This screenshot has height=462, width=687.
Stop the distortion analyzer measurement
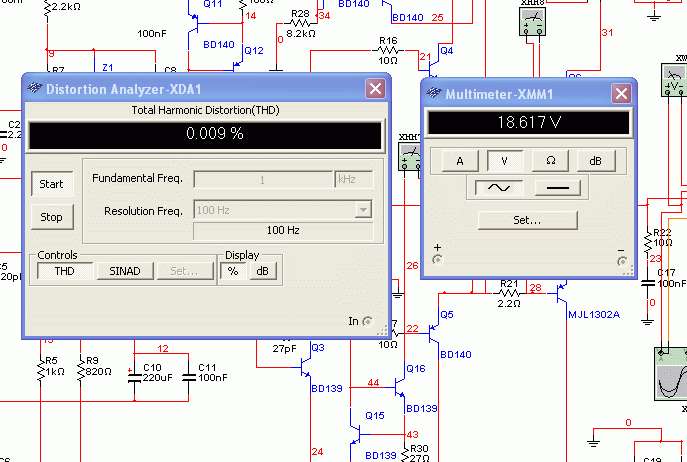pyautogui.click(x=52, y=217)
